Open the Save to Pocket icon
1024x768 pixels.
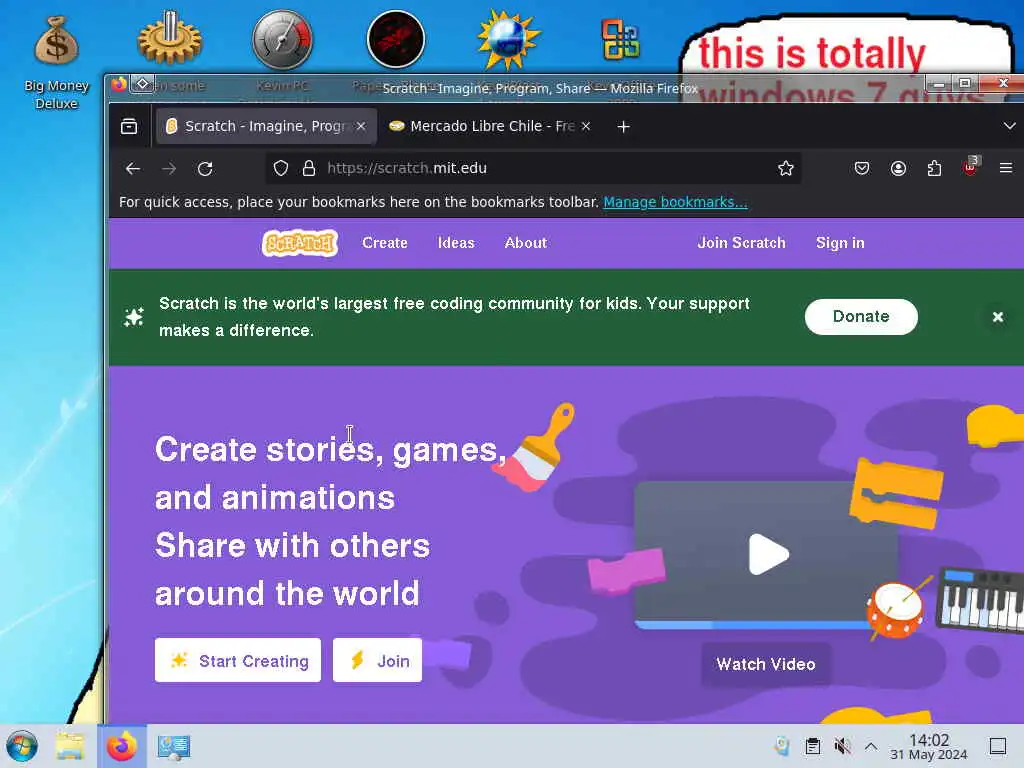tap(862, 168)
